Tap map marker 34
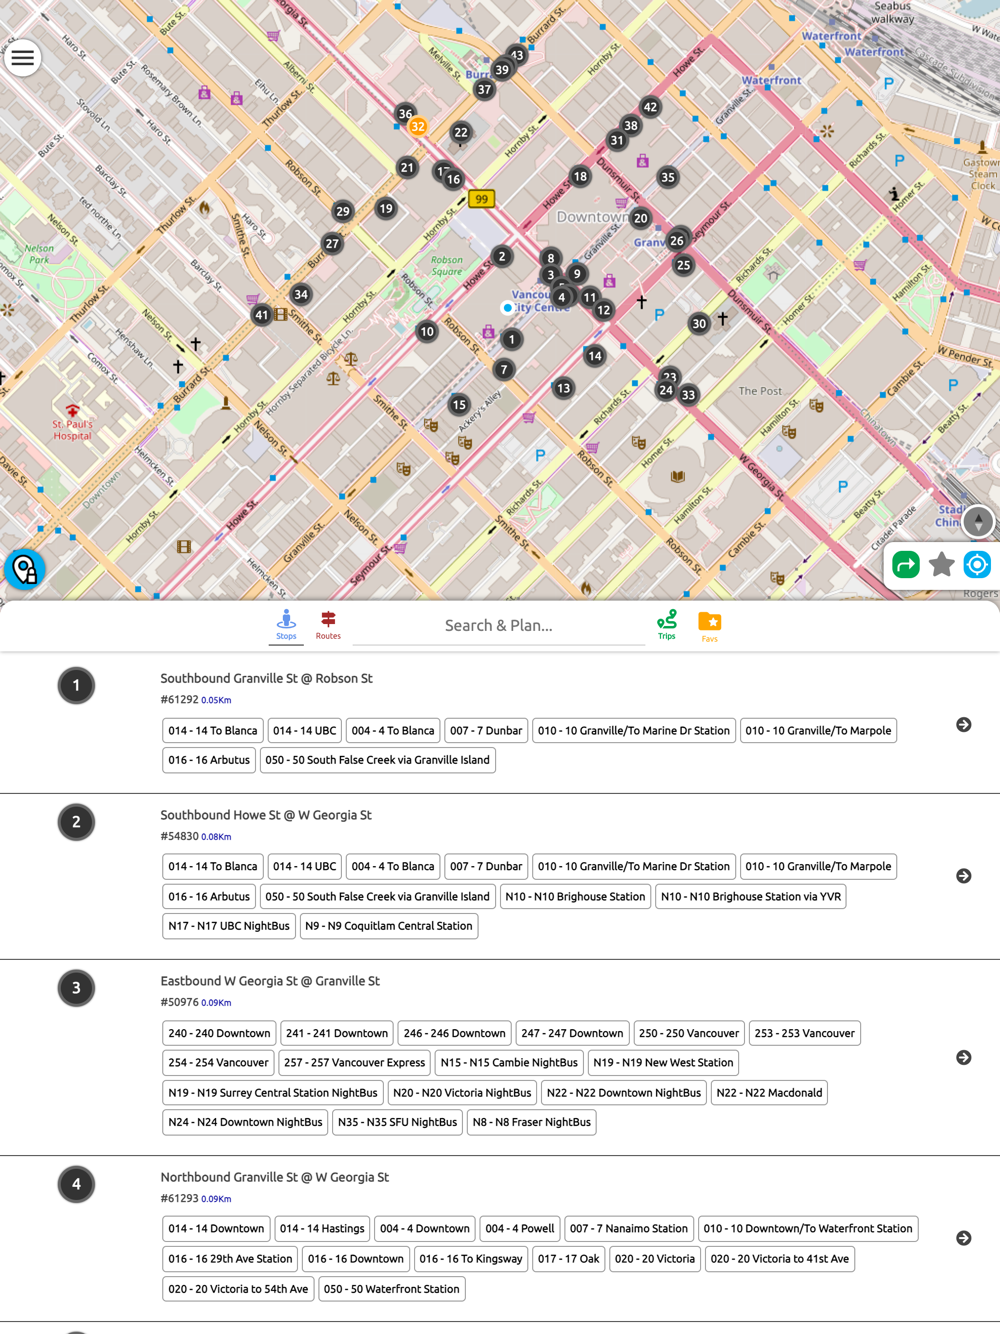1000x1334 pixels. coord(301,294)
